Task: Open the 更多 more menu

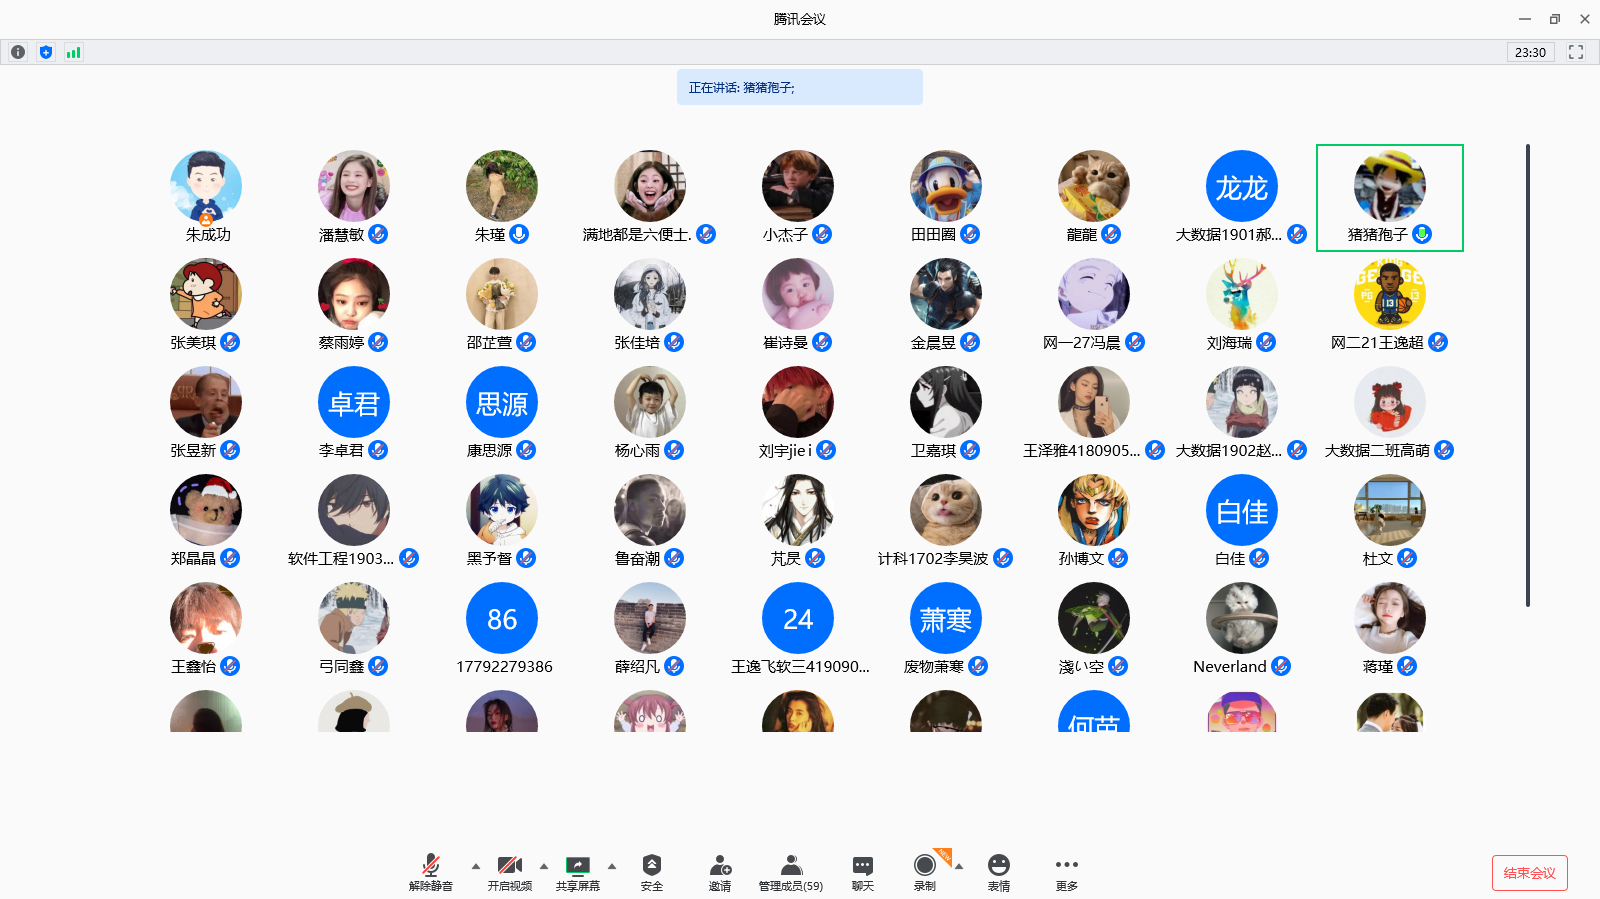Action: (x=1067, y=872)
